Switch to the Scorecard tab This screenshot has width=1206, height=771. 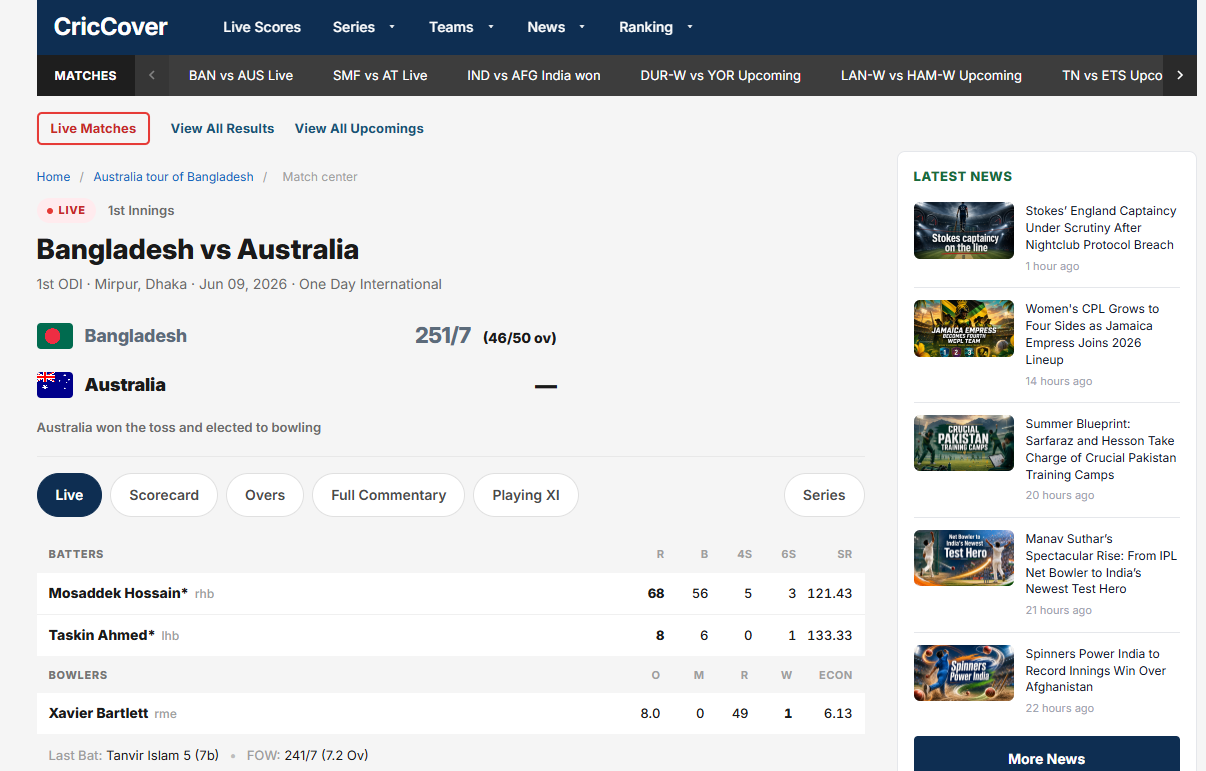point(164,495)
